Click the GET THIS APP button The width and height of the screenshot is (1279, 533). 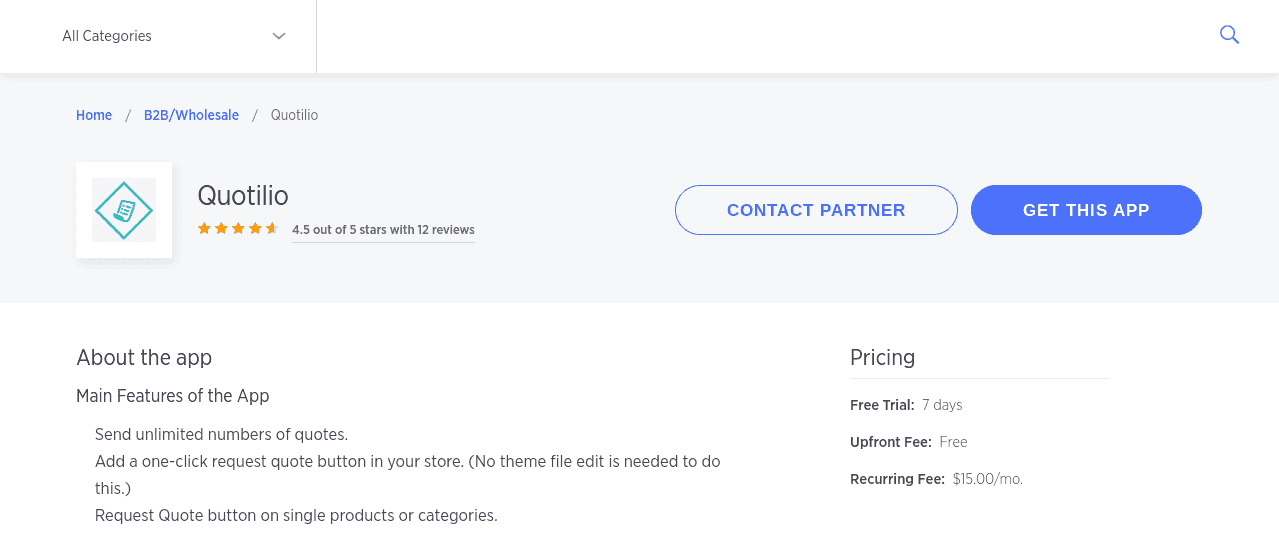1086,210
